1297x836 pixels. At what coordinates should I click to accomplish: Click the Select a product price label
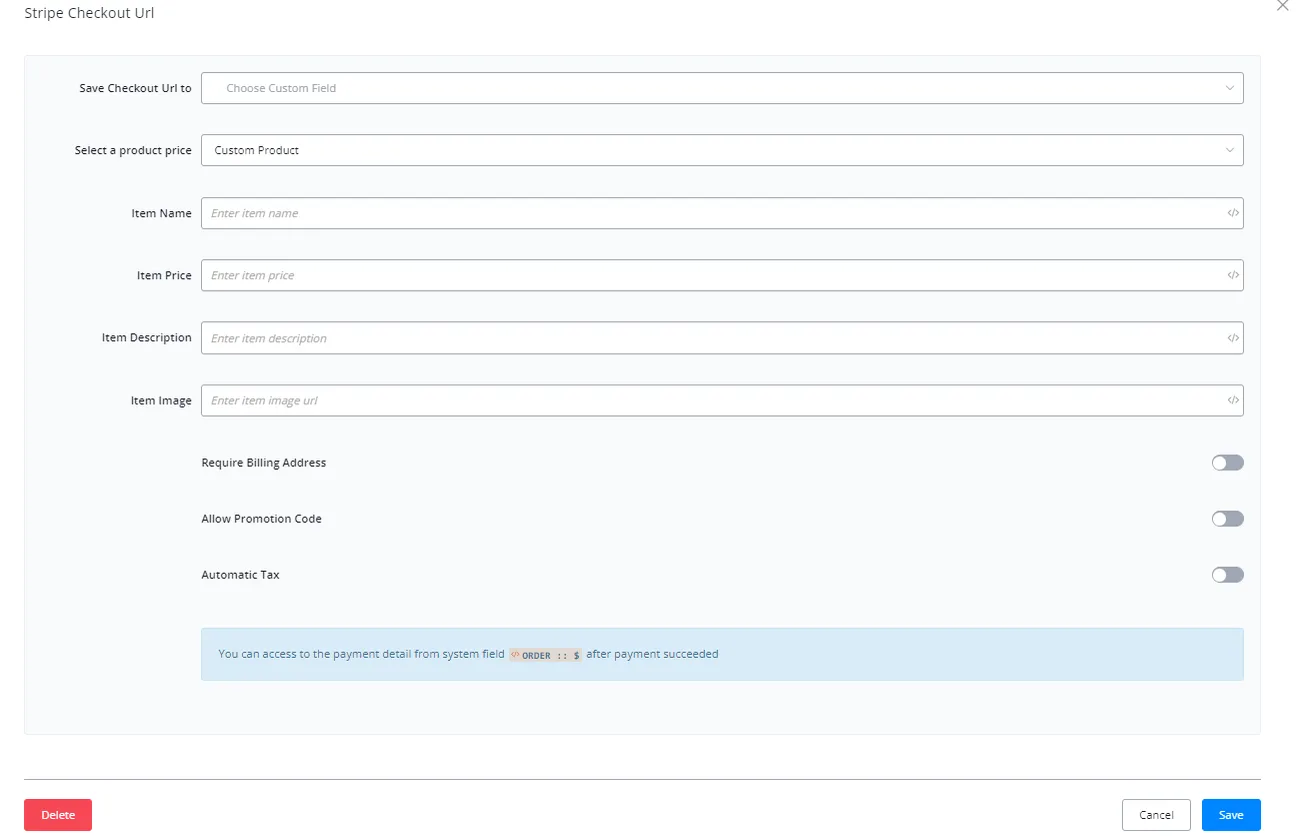[x=133, y=150]
